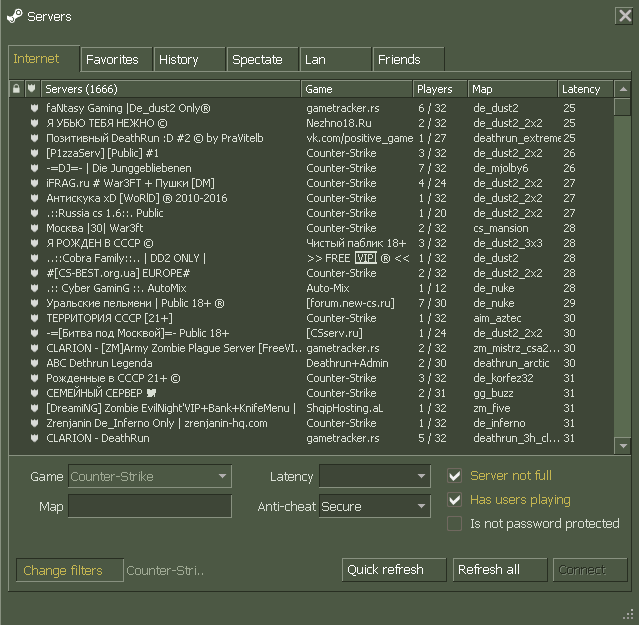Click the Connect button
The width and height of the screenshot is (639, 625).
point(590,570)
